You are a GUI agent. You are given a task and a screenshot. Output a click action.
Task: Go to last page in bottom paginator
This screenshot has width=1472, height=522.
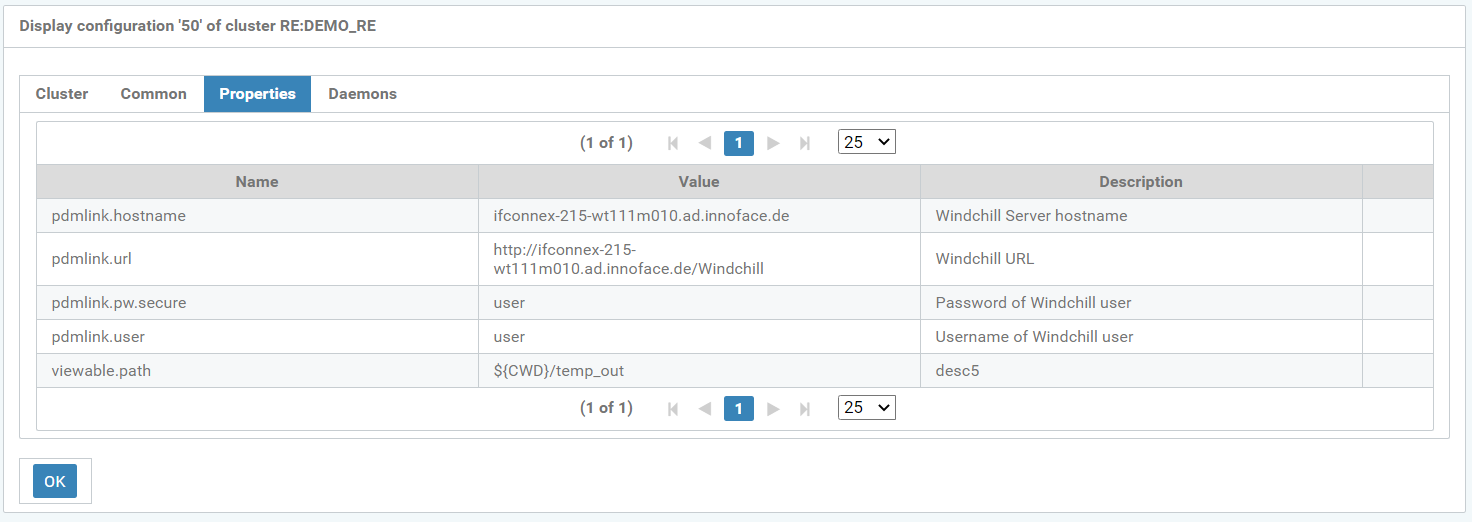click(805, 408)
